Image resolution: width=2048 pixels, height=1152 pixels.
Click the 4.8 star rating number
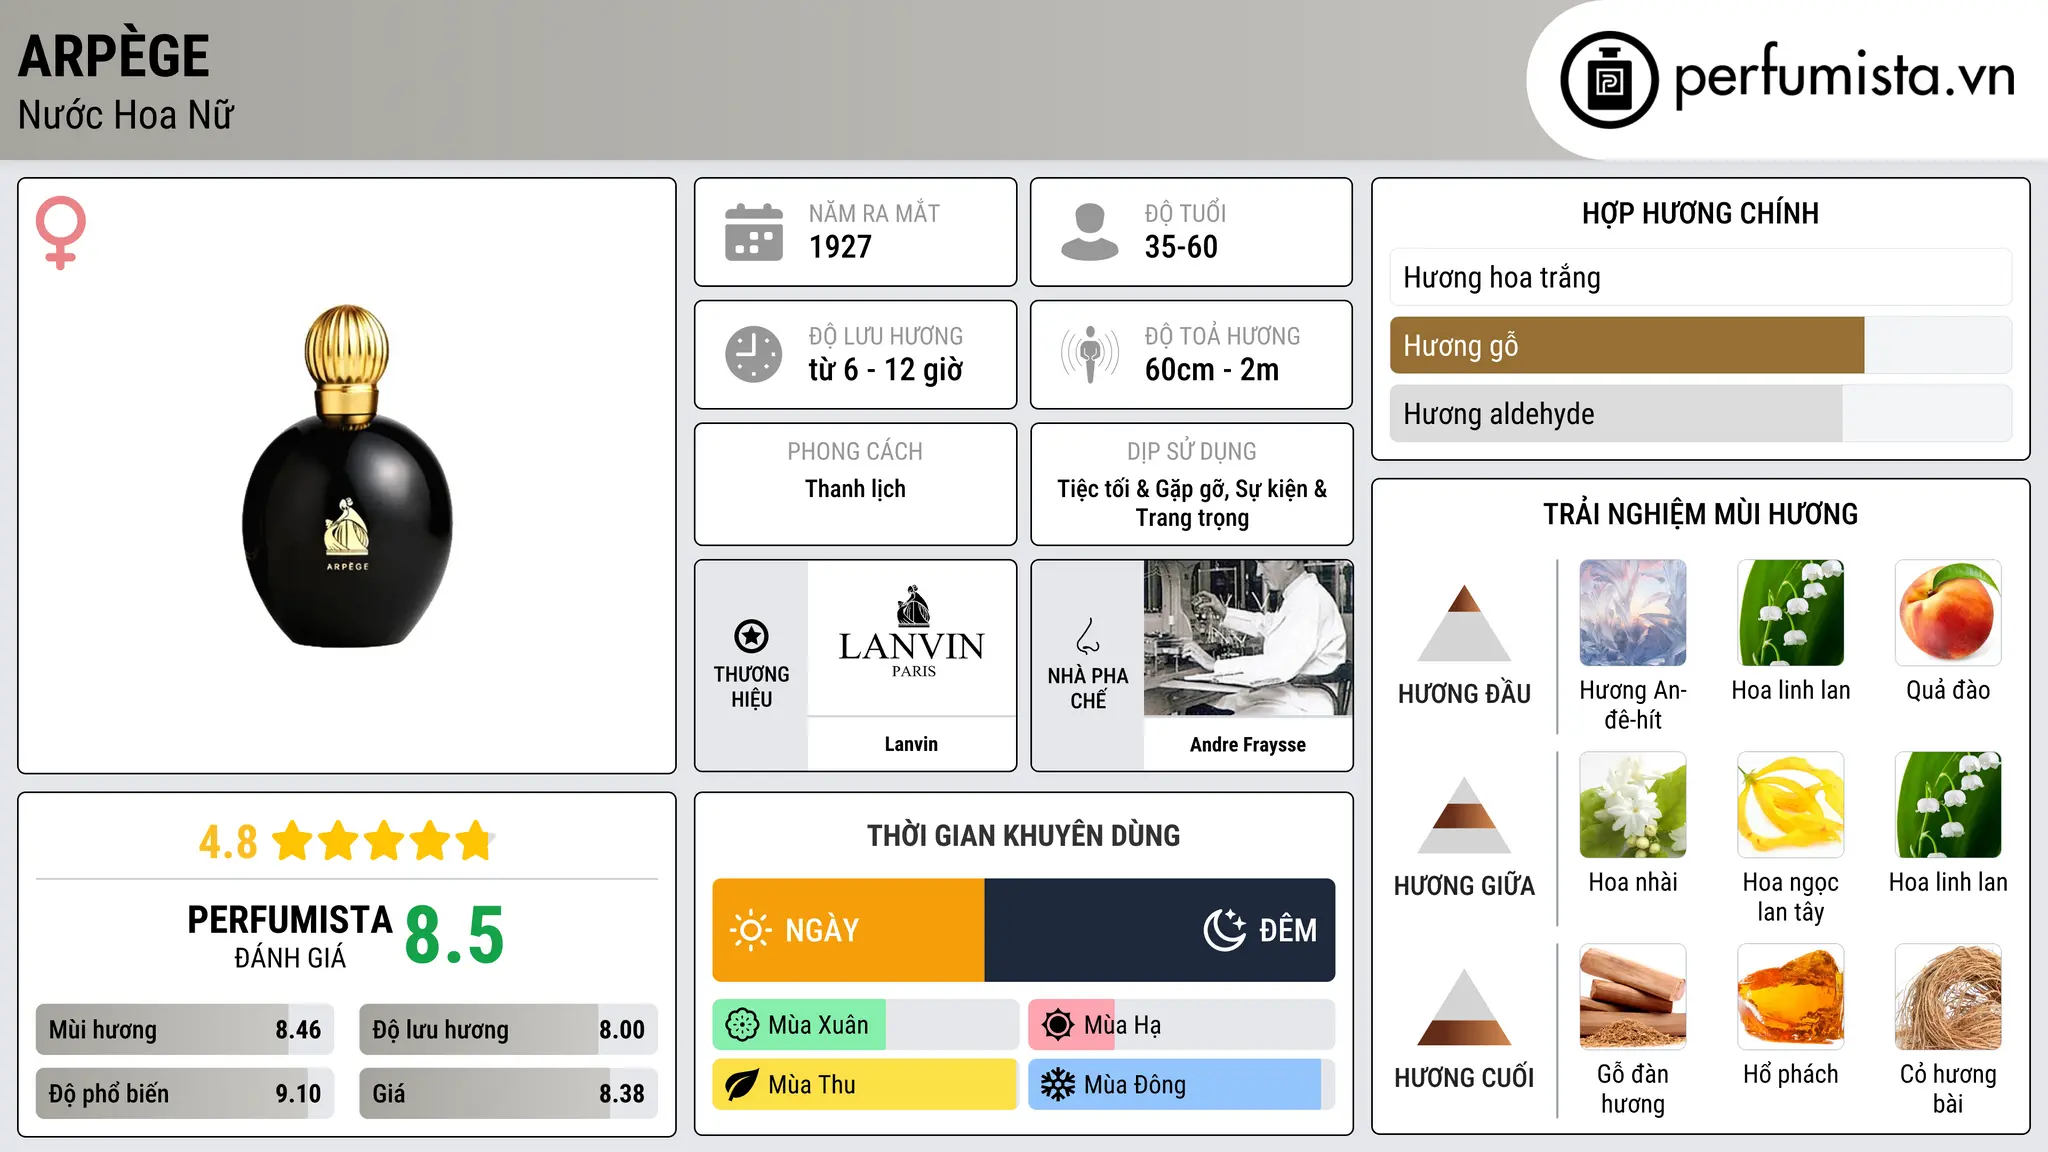pos(228,842)
